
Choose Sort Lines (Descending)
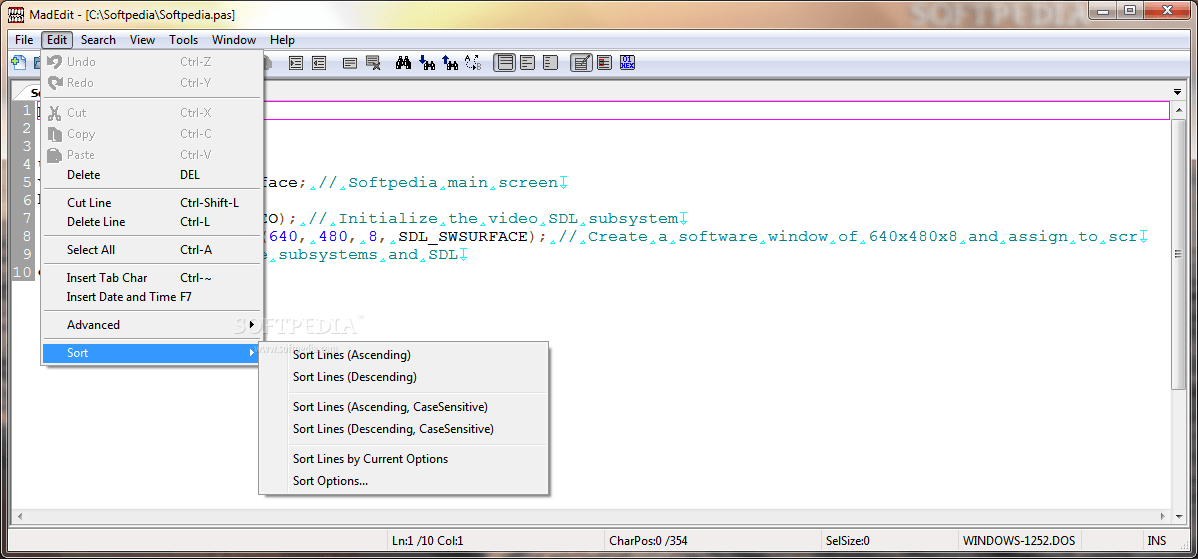tap(403, 376)
